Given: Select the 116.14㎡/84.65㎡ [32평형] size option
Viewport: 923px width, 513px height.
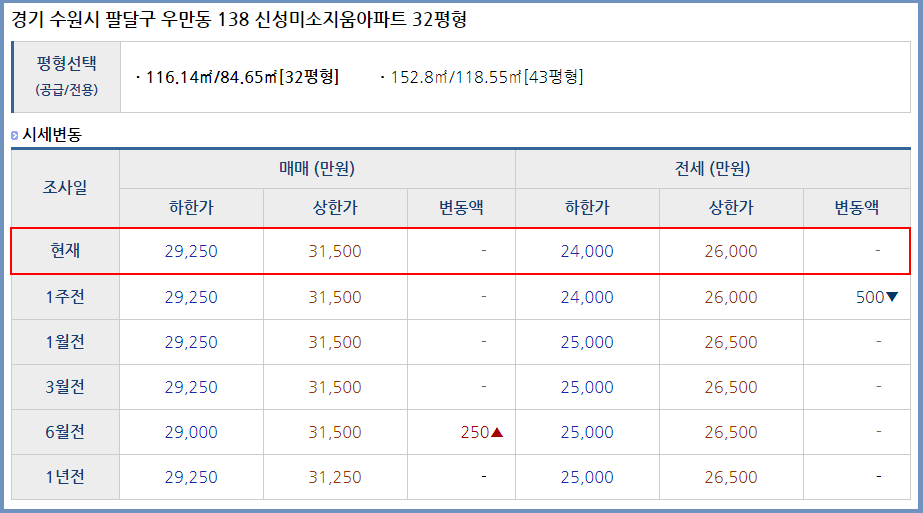Looking at the screenshot, I should (x=242, y=77).
